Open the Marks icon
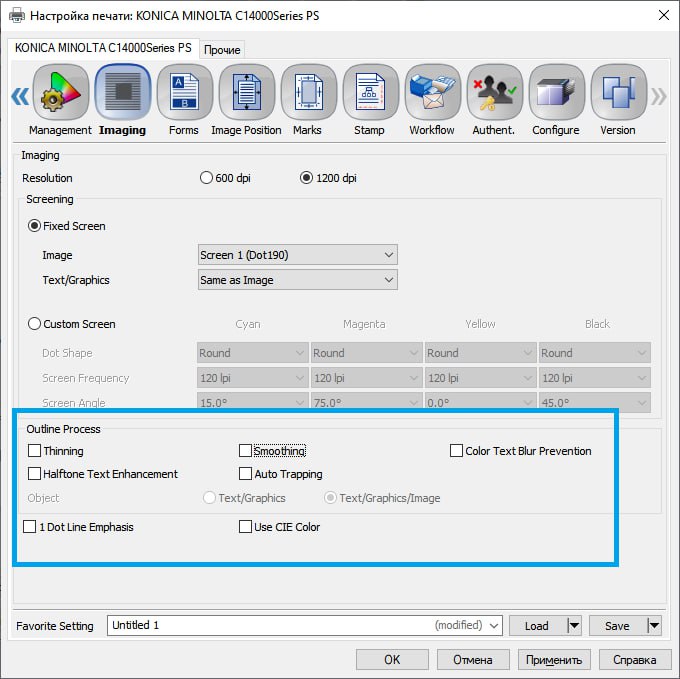This screenshot has width=680, height=679. point(309,92)
